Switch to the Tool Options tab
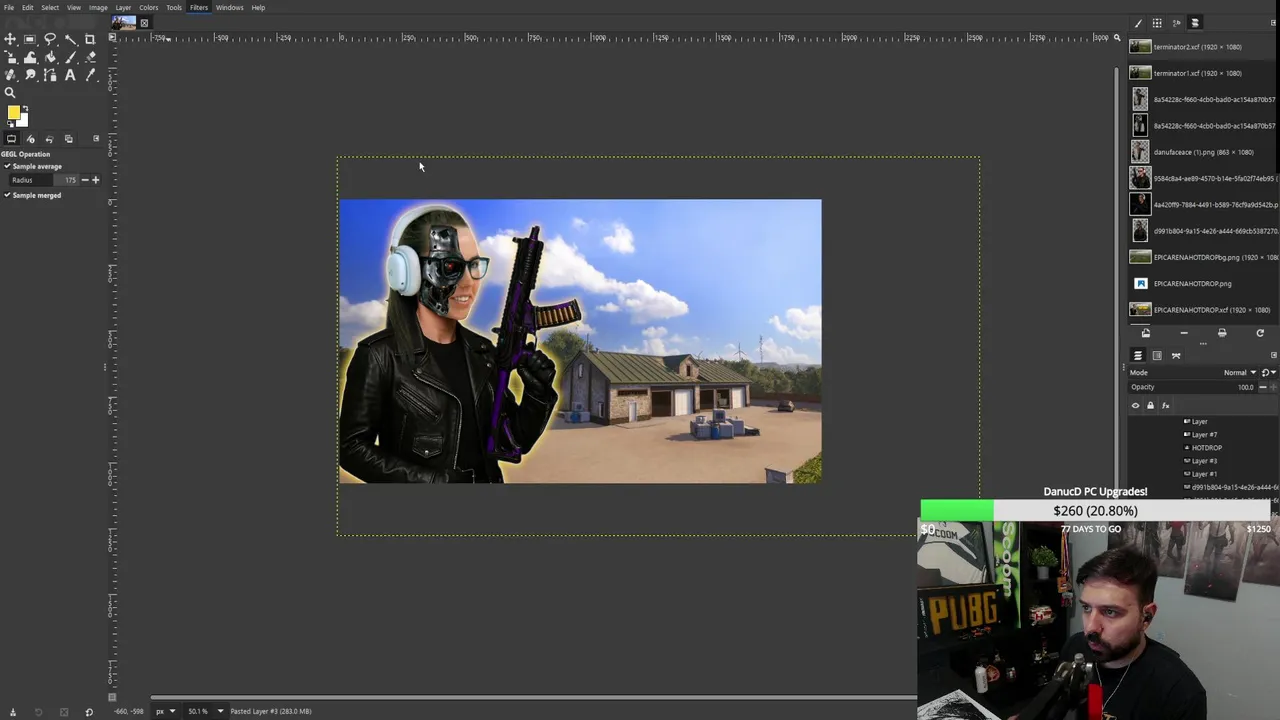 coord(11,139)
